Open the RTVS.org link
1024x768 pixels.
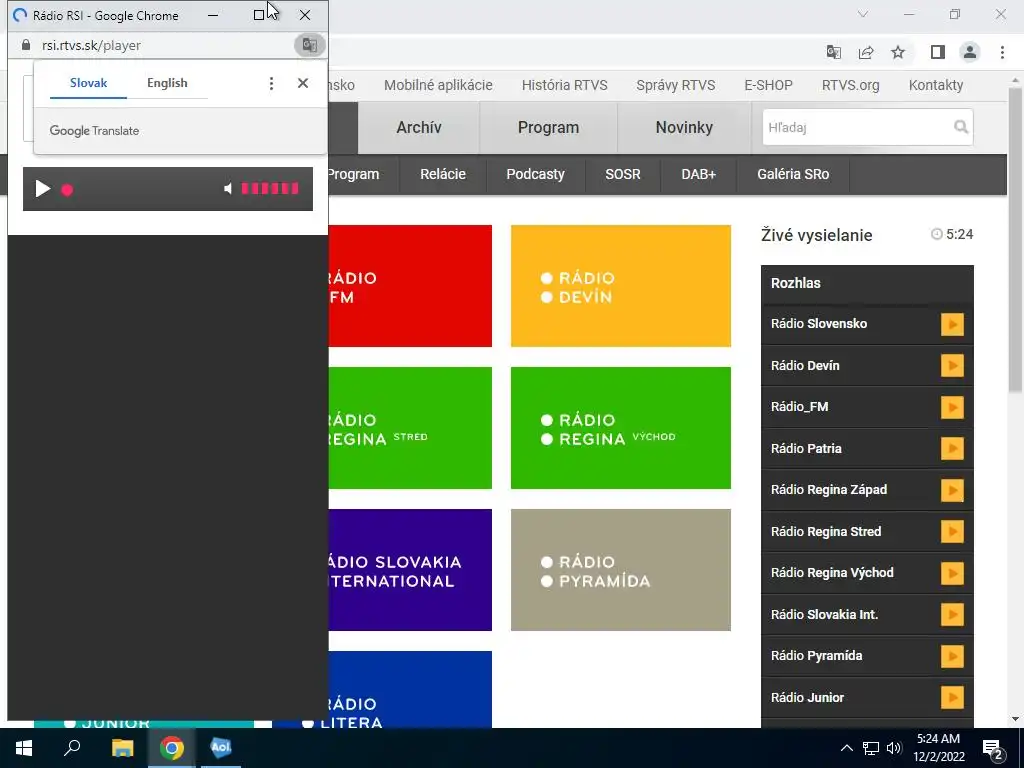pos(850,86)
